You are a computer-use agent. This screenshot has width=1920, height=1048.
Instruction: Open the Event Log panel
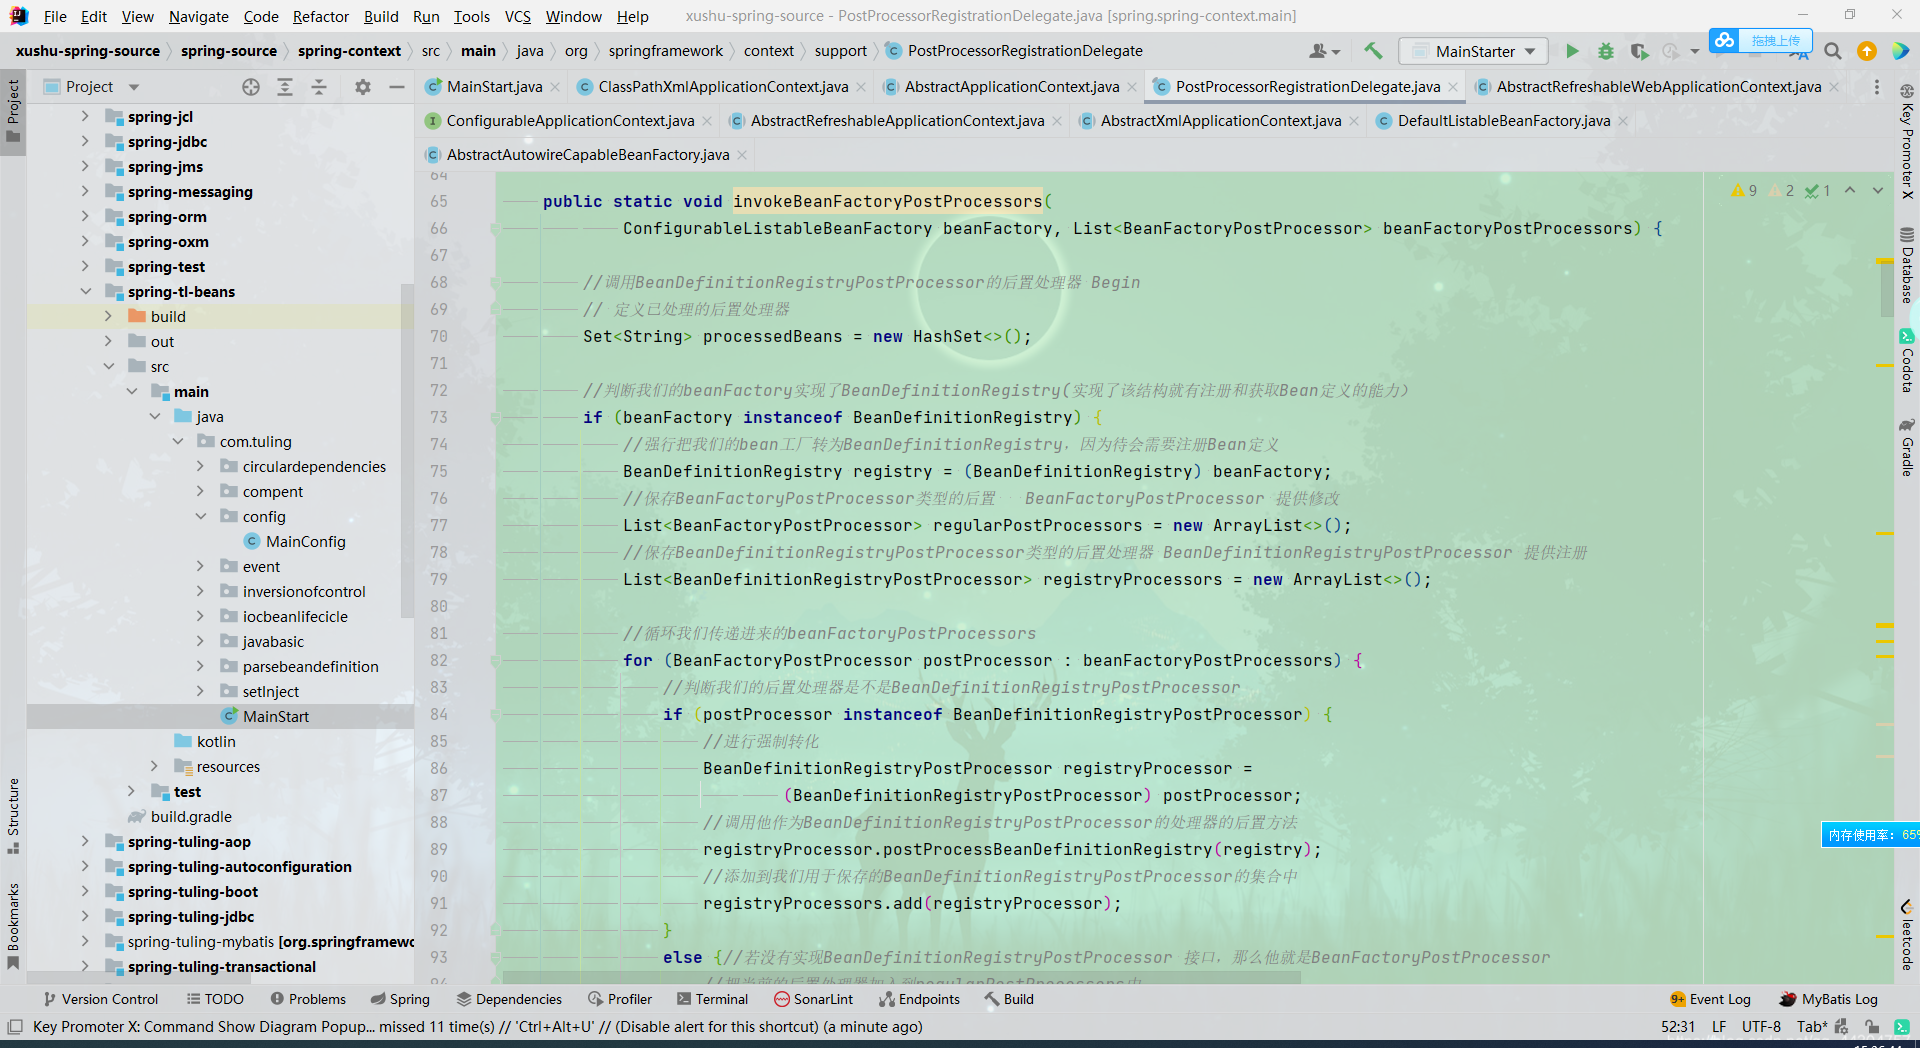1710,999
